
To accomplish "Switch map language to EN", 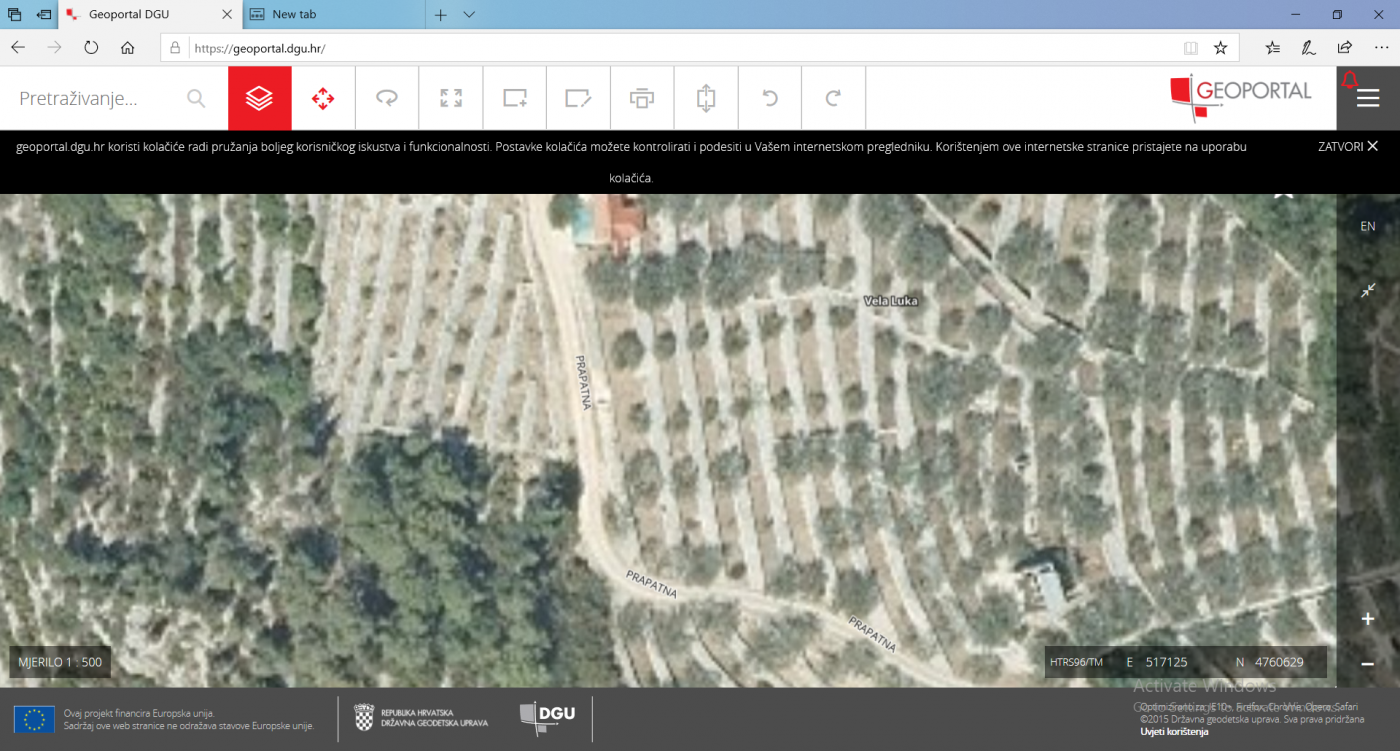I will [1368, 227].
